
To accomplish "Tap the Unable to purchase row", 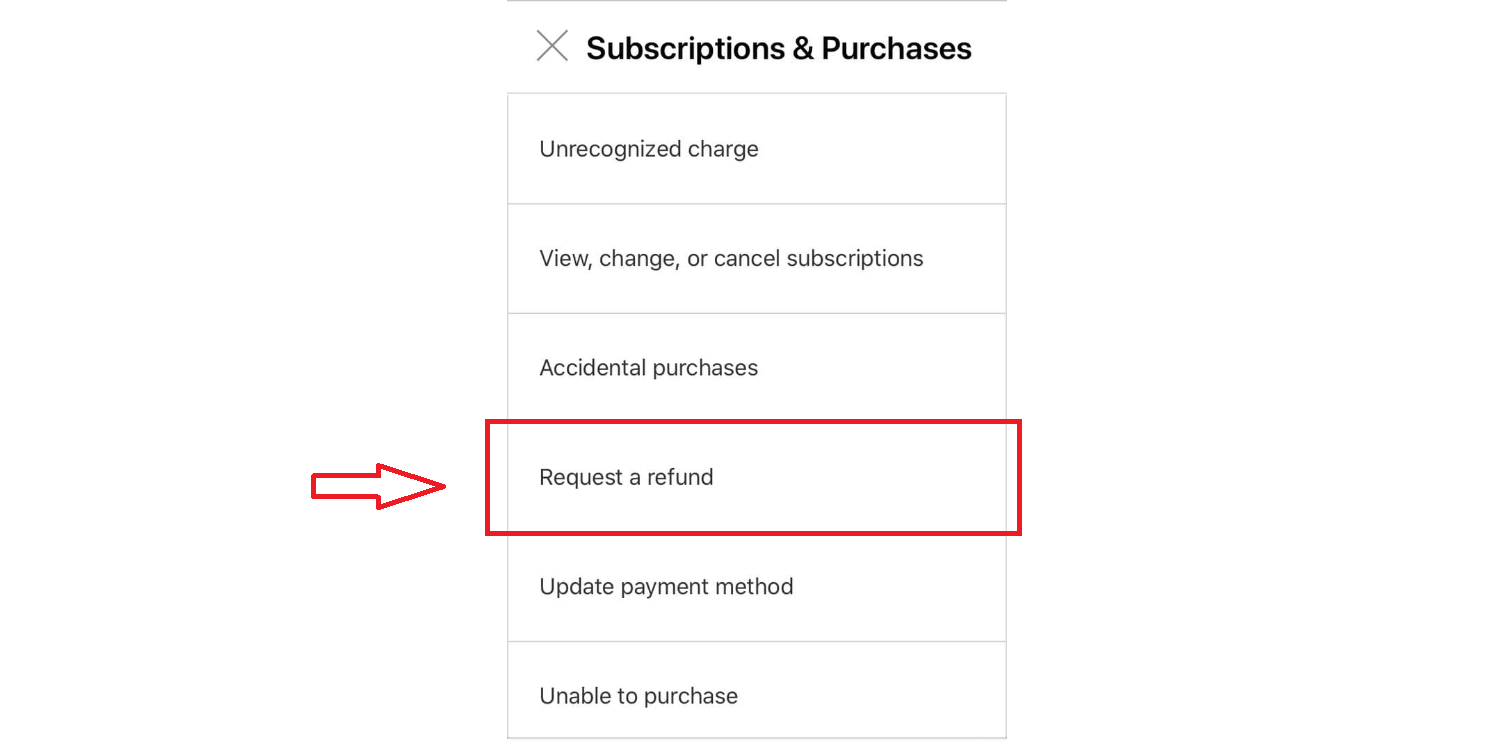I will point(756,696).
